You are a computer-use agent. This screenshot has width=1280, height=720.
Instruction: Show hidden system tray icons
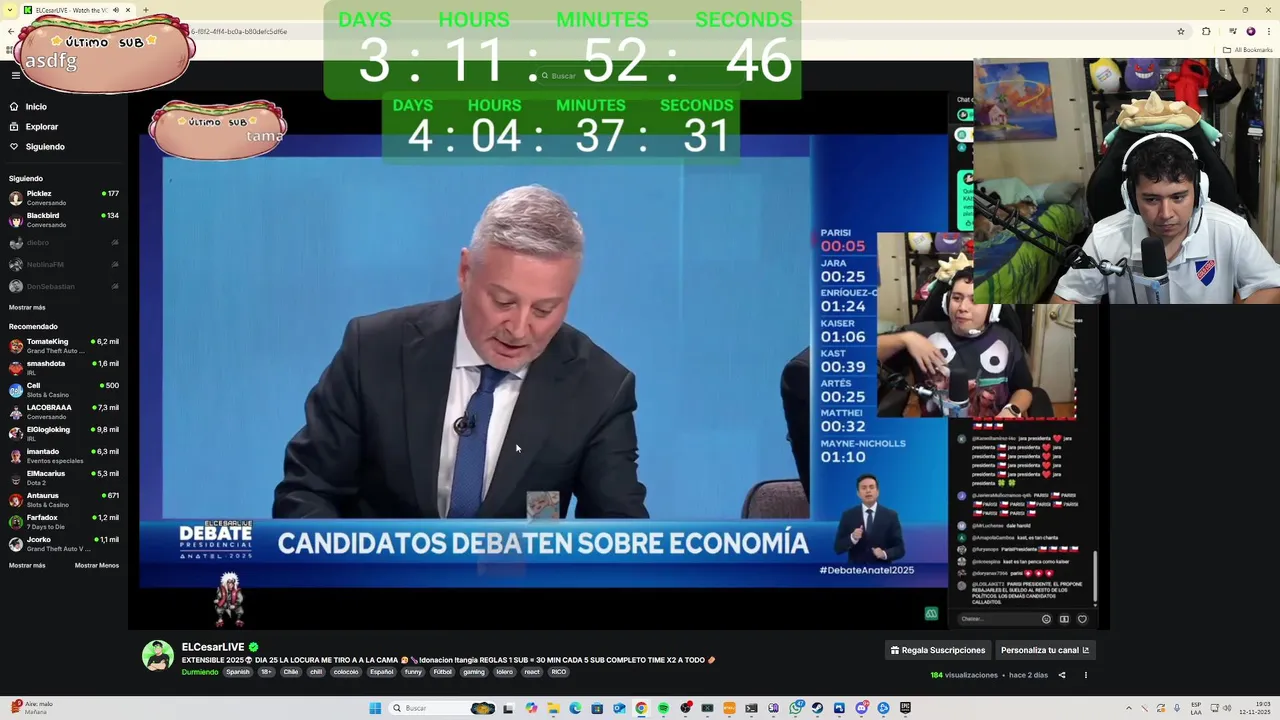coord(1129,708)
